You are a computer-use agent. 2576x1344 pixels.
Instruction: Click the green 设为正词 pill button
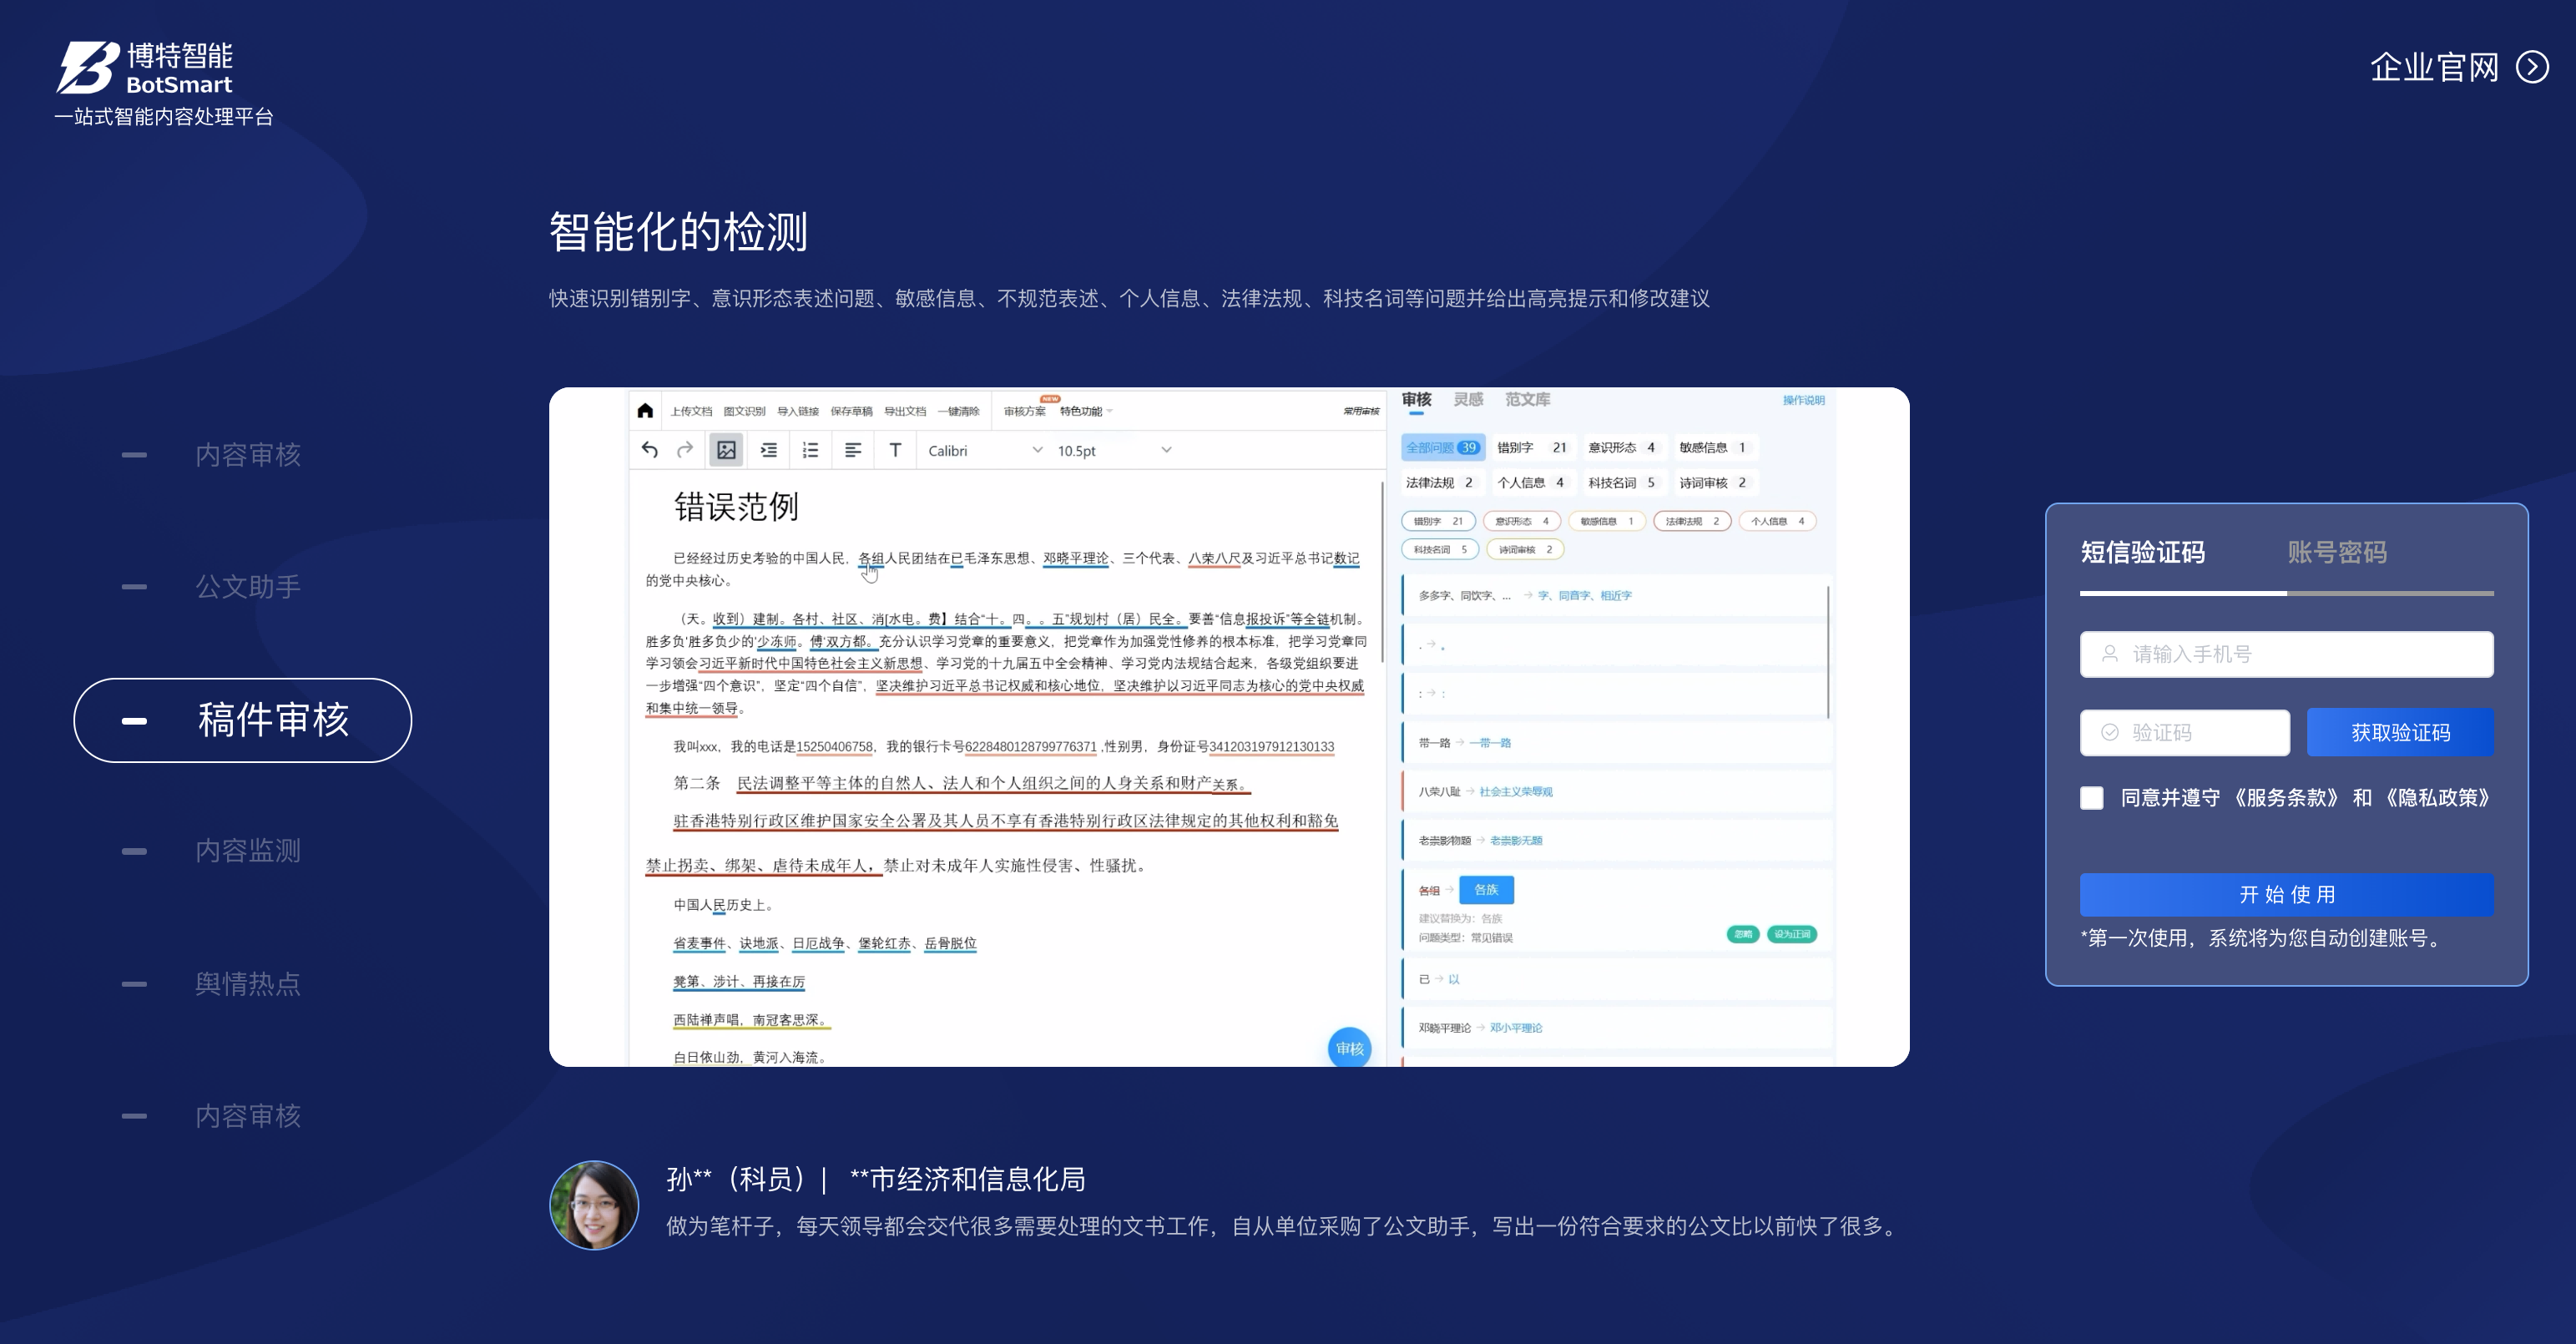pos(1792,934)
